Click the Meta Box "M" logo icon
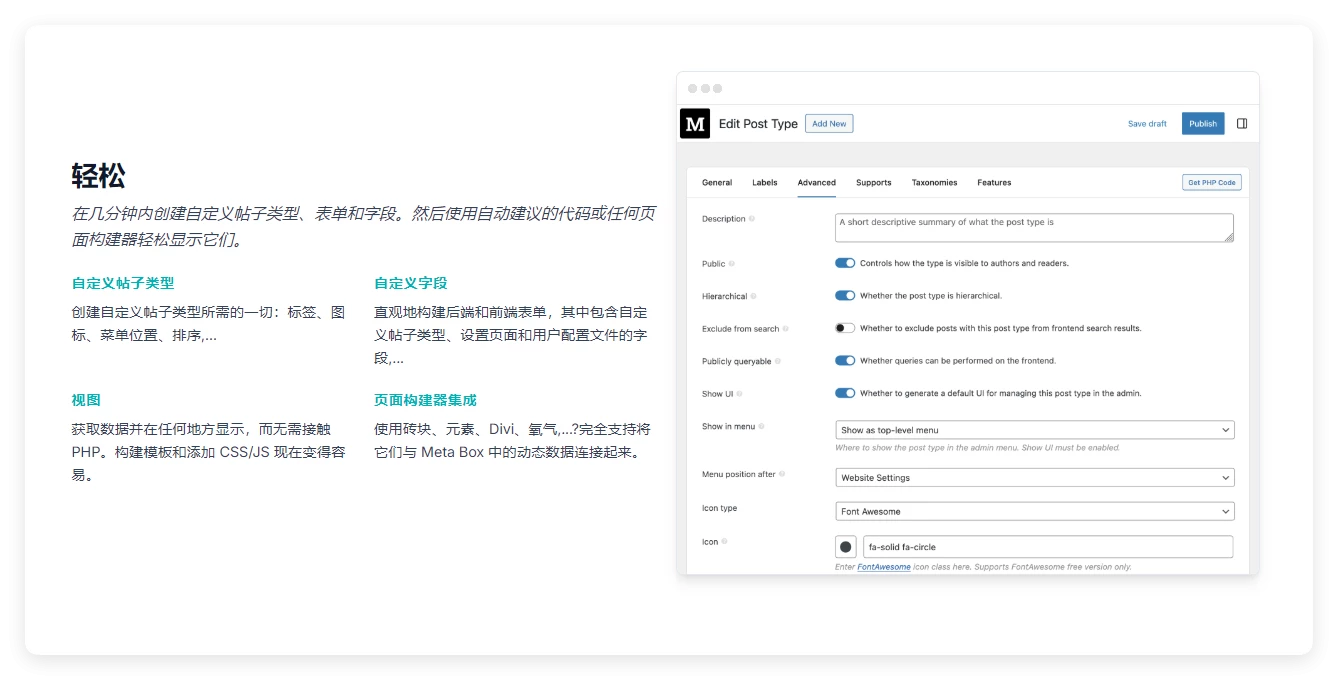This screenshot has height=680, width=1338. click(x=695, y=123)
